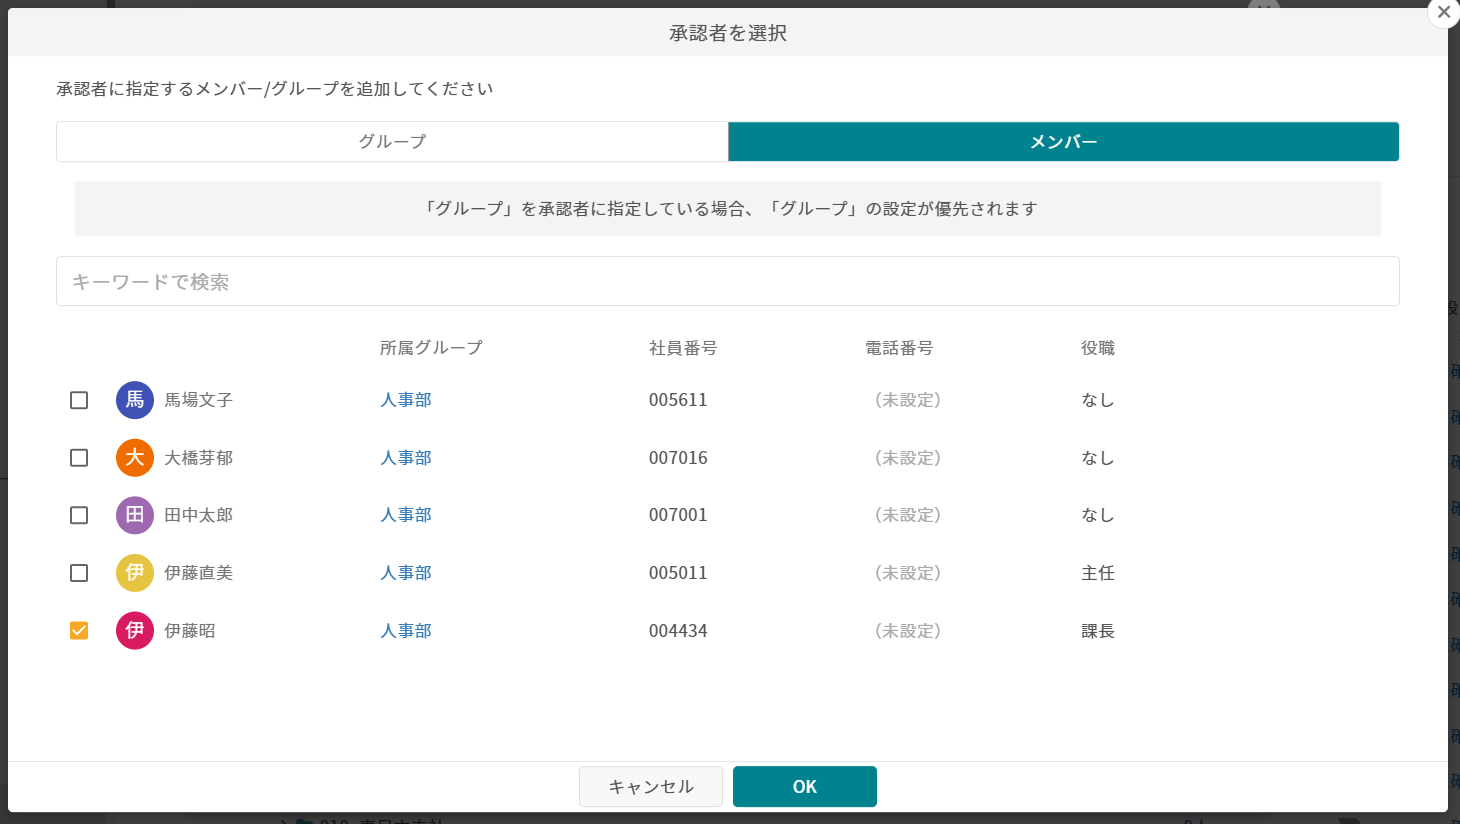Open the 人事部 link beside 伊藤昭
This screenshot has height=824, width=1460.
coord(406,631)
